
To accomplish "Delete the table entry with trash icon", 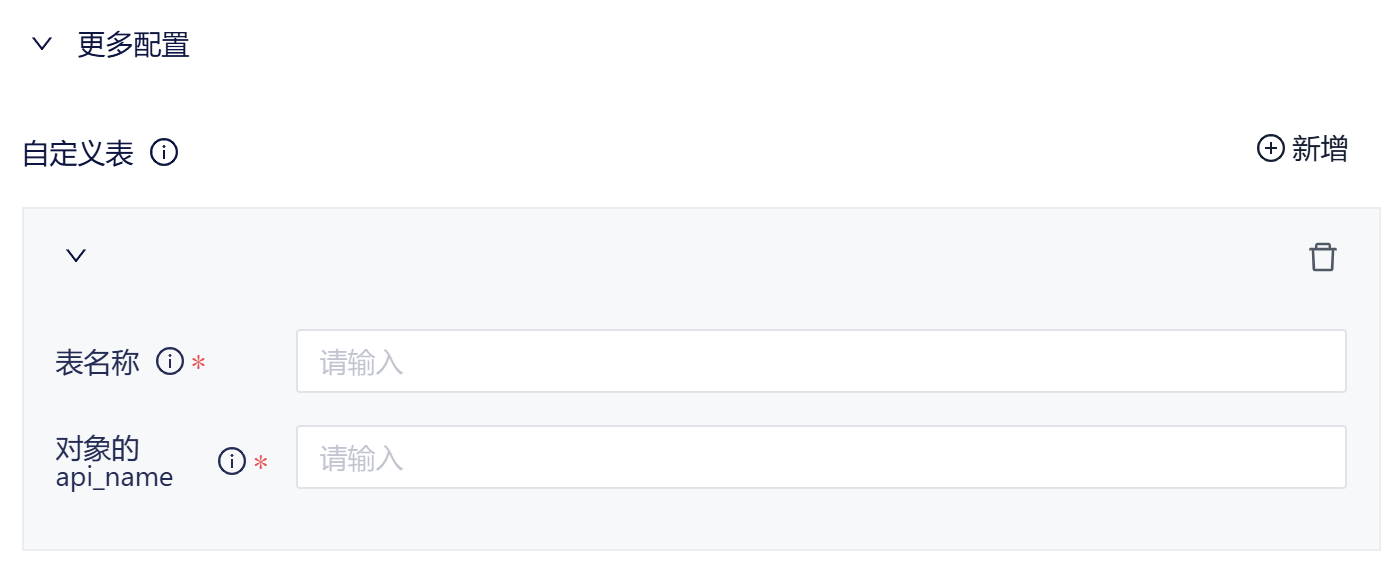I will [1322, 257].
